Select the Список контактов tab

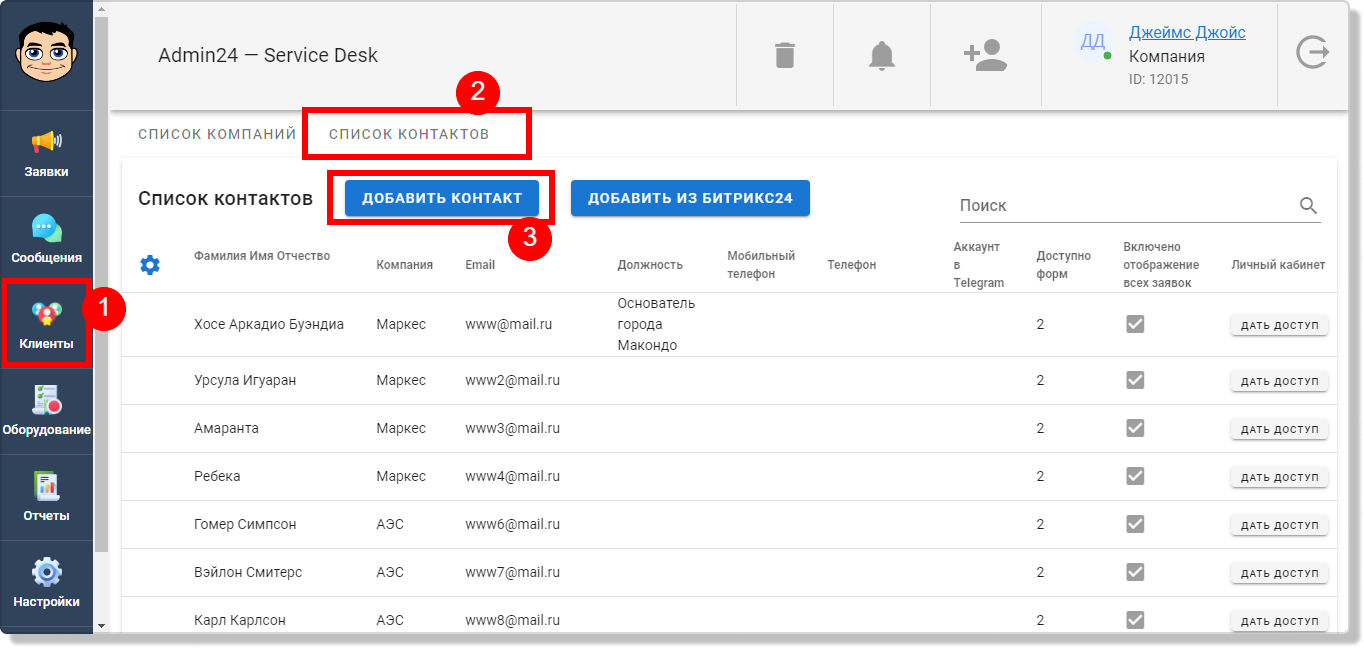[409, 134]
